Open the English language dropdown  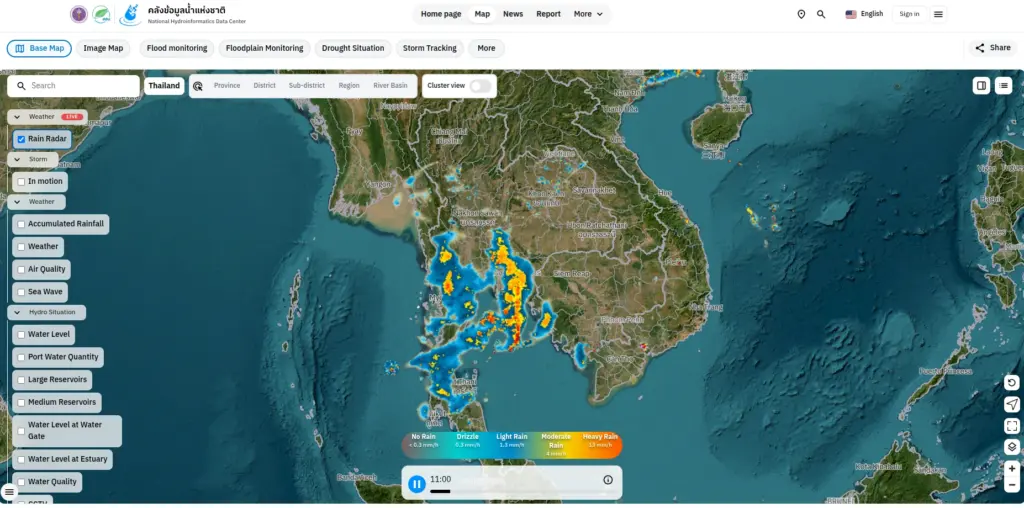[x=864, y=14]
